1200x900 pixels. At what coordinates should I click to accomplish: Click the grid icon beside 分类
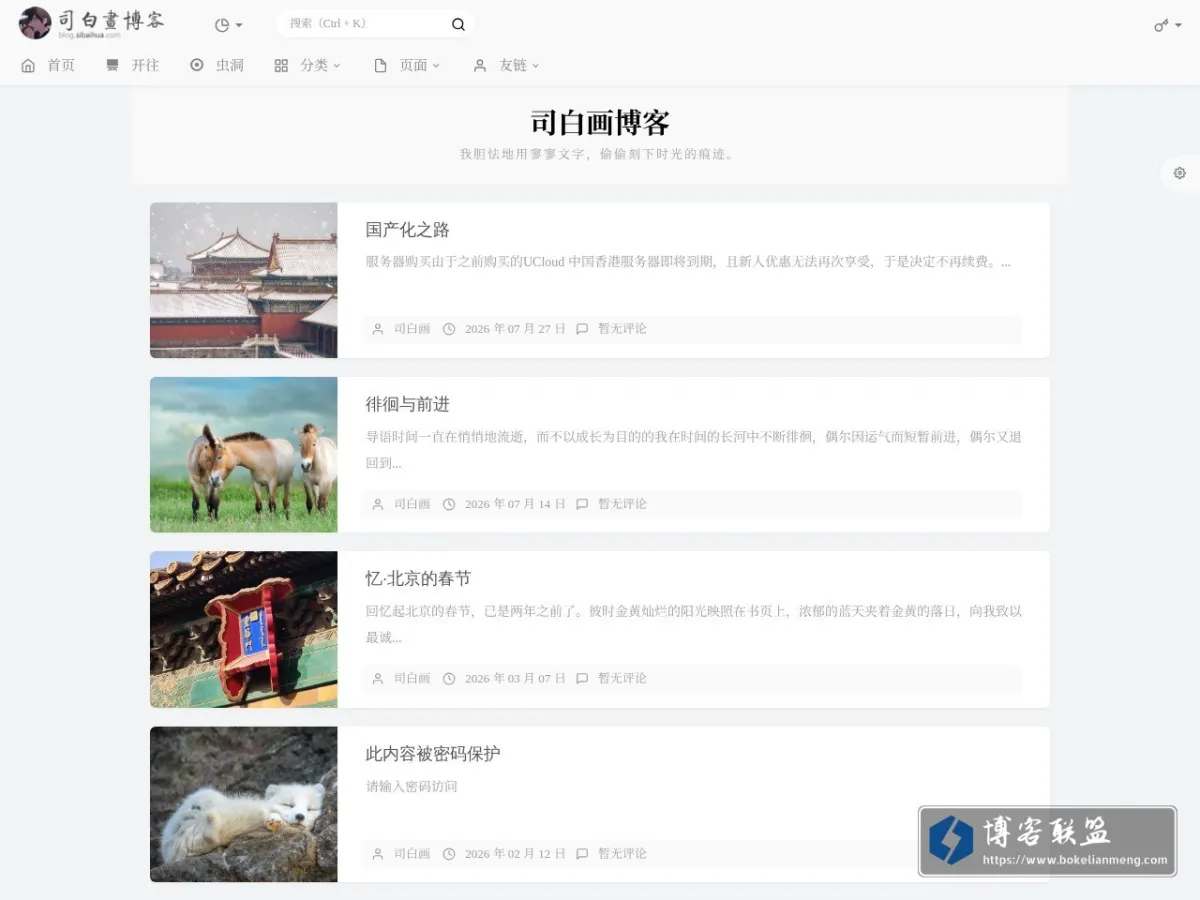click(281, 65)
